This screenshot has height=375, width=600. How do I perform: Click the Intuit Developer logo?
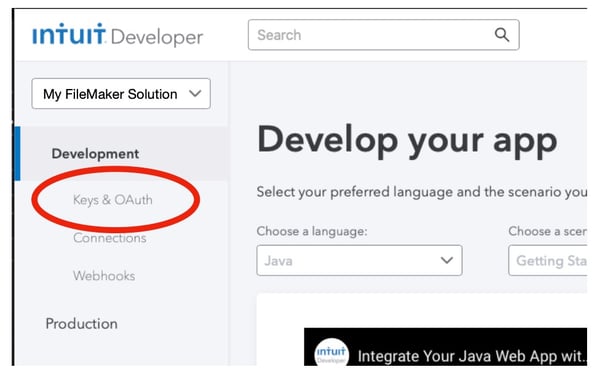(117, 35)
